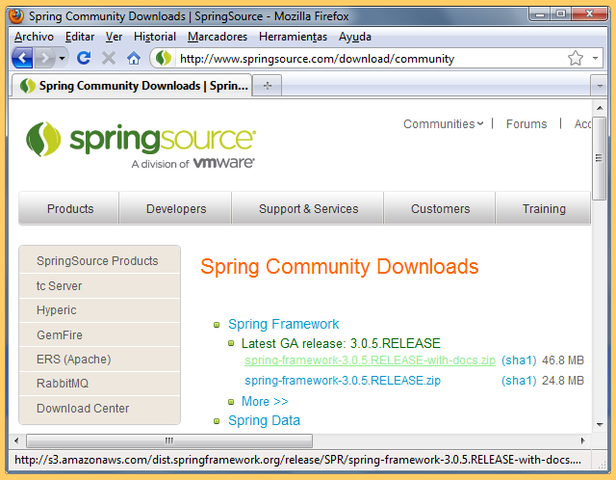
Task: Open sha1 link for with-docs zip
Action: tap(519, 360)
